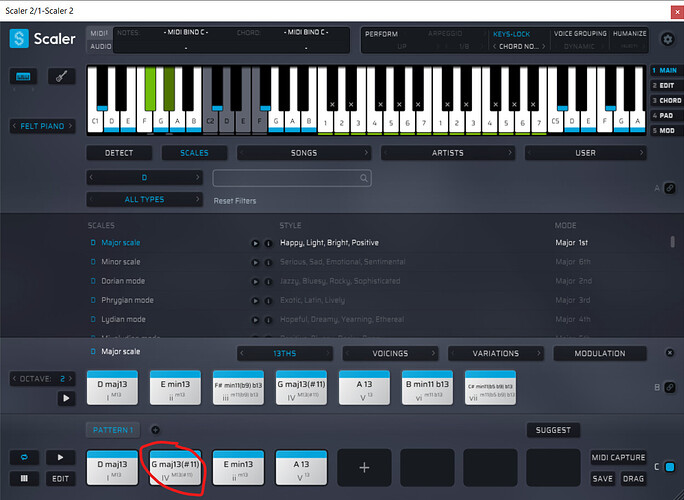The image size is (684, 500).
Task: Open the CHORD NO... keys-lock dropdown
Action: click(x=519, y=46)
